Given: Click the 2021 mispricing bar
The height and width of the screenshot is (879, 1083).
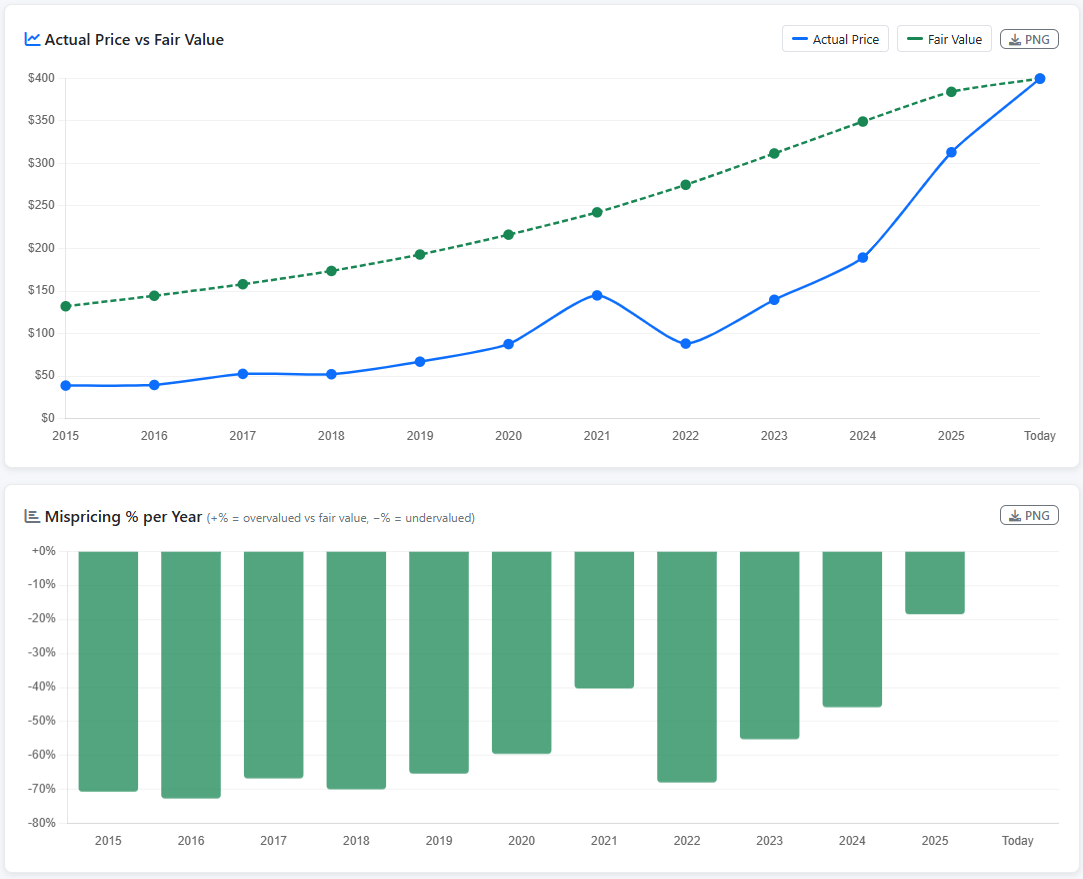Looking at the screenshot, I should 604,619.
